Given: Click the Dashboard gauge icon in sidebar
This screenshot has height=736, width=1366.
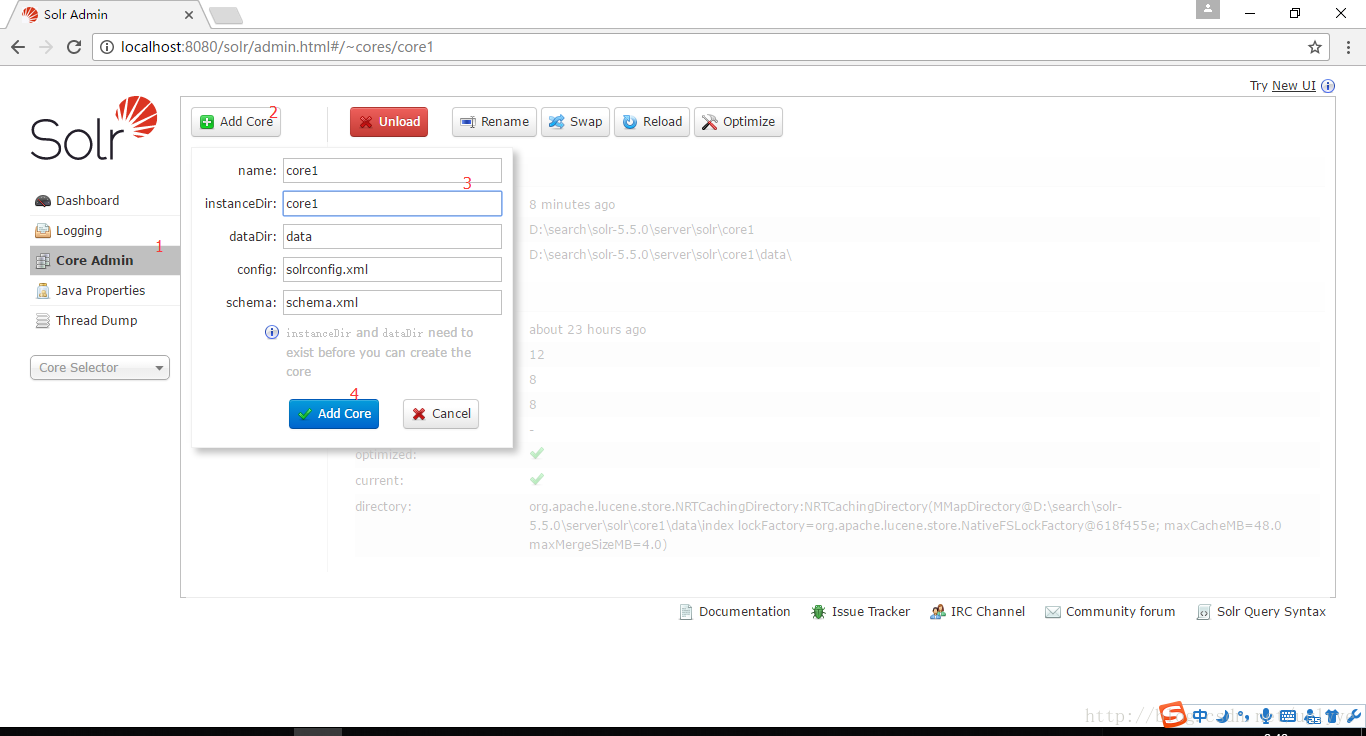Looking at the screenshot, I should tap(43, 201).
